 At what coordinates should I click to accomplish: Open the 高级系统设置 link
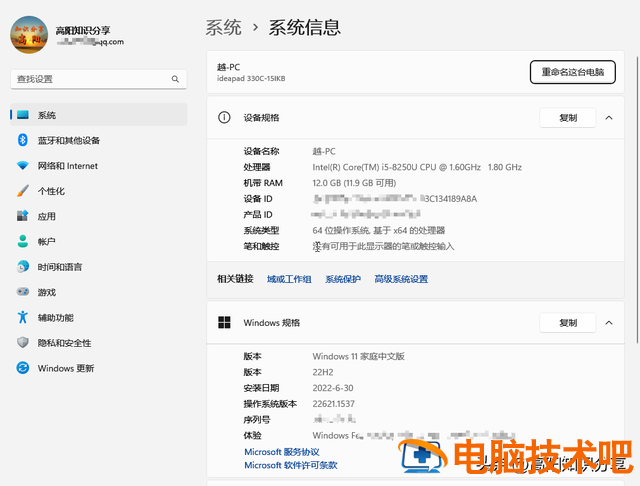401,279
